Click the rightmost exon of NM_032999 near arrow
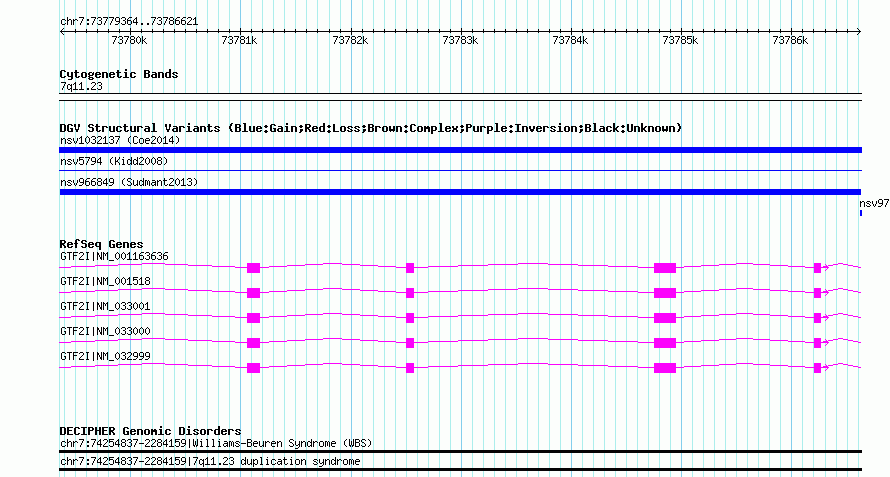The width and height of the screenshot is (890, 477). coord(817,368)
